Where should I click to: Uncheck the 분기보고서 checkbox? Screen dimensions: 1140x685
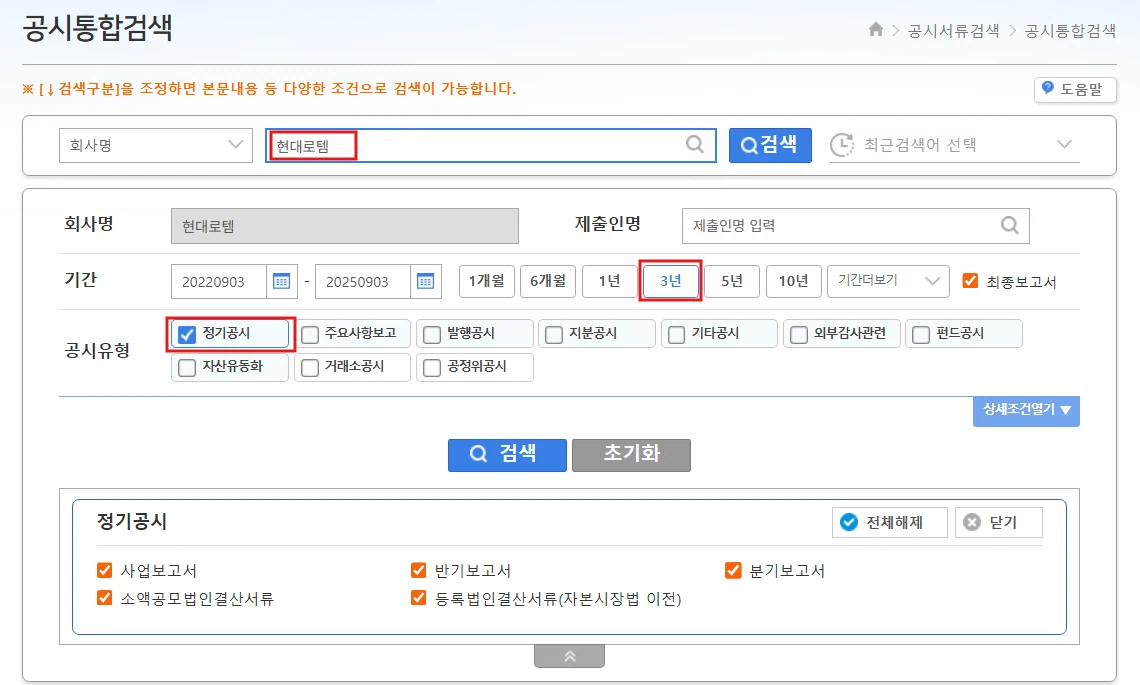tap(733, 570)
